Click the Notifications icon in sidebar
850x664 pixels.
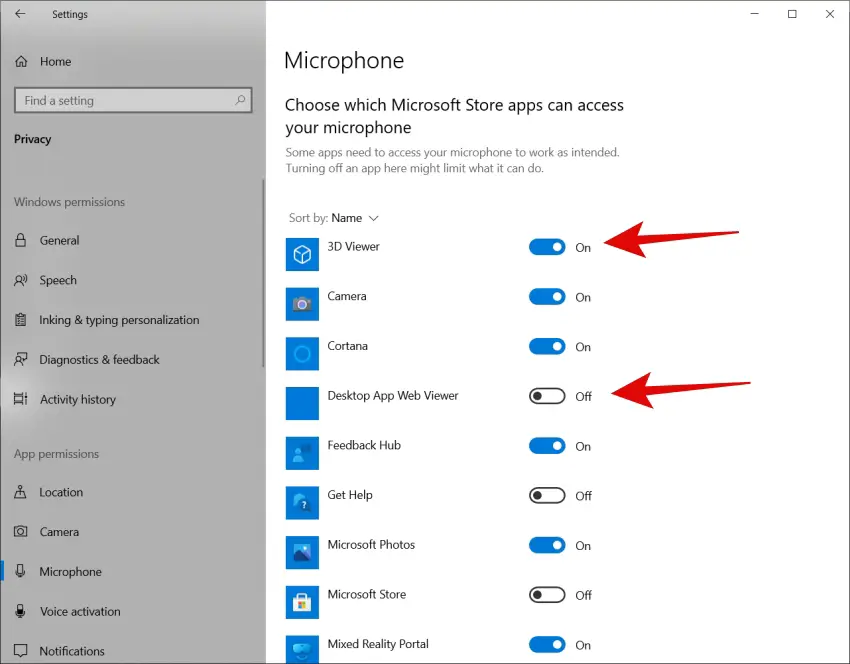click(x=21, y=650)
